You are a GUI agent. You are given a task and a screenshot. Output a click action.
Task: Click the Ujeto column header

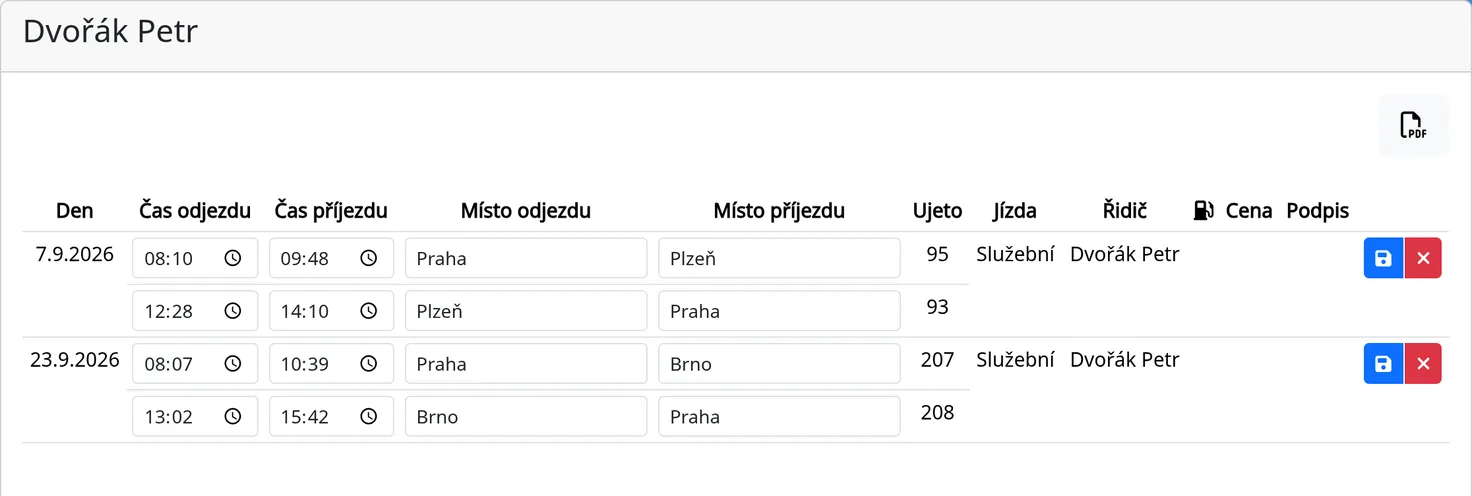click(937, 211)
